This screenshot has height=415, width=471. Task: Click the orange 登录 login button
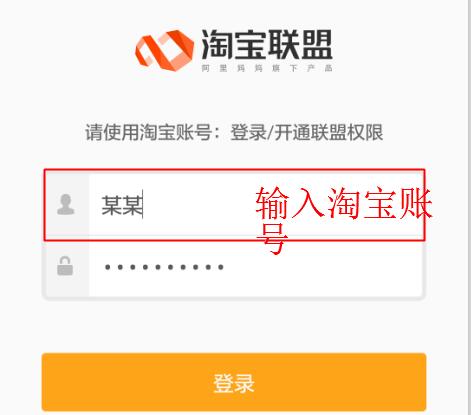click(x=234, y=382)
